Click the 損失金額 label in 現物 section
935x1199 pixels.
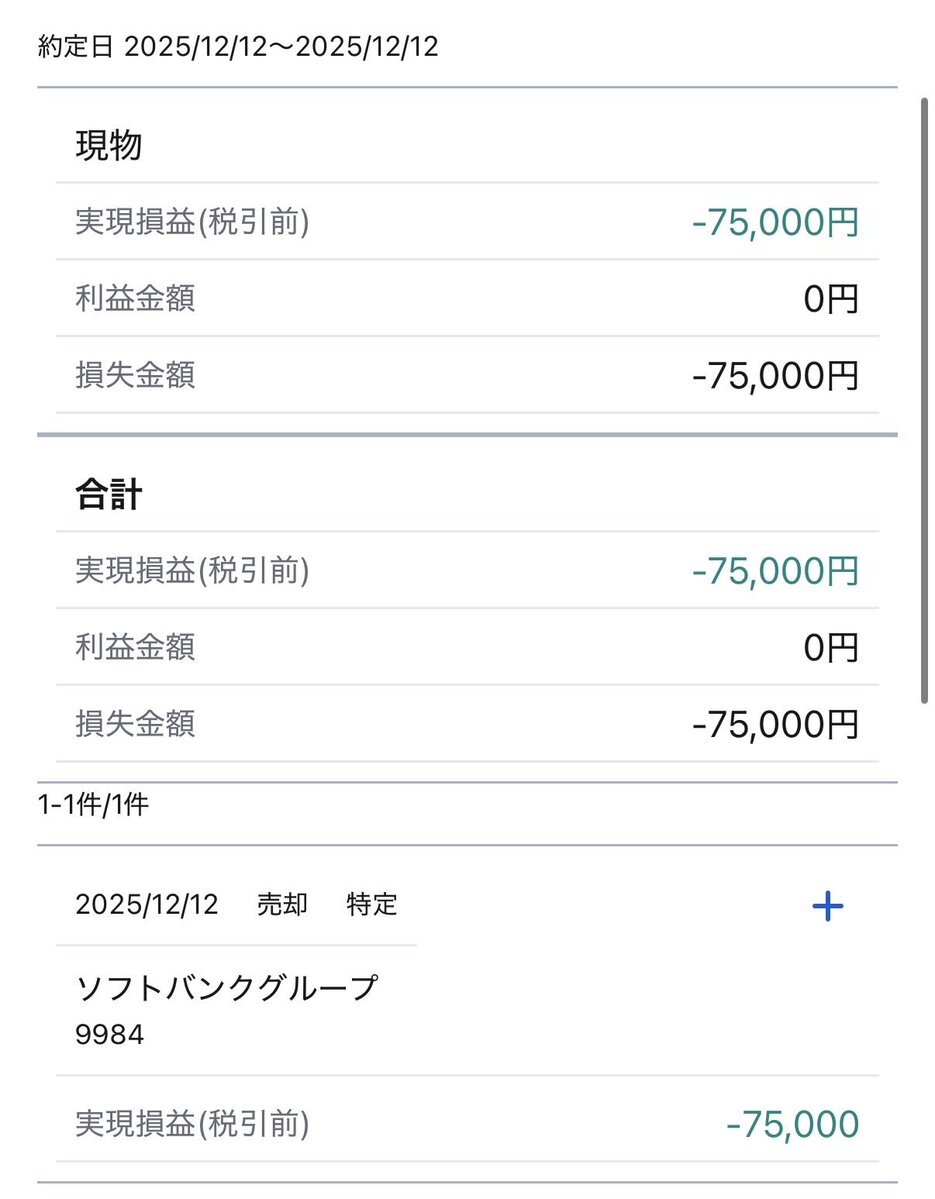click(135, 375)
